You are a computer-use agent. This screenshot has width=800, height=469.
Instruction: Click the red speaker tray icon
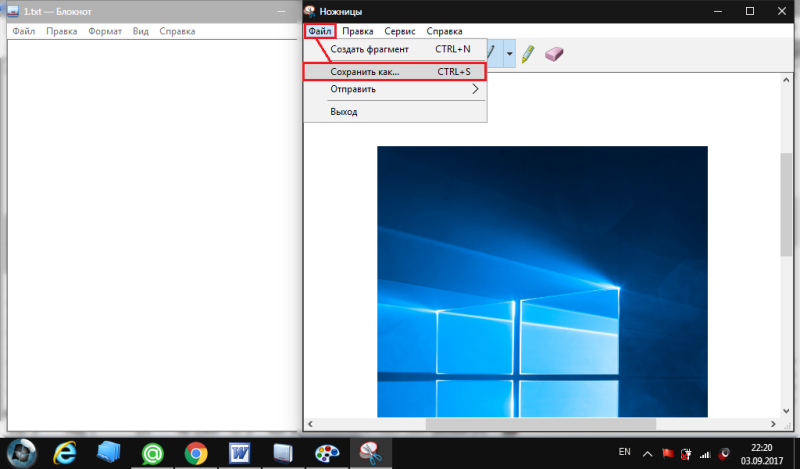(723, 453)
